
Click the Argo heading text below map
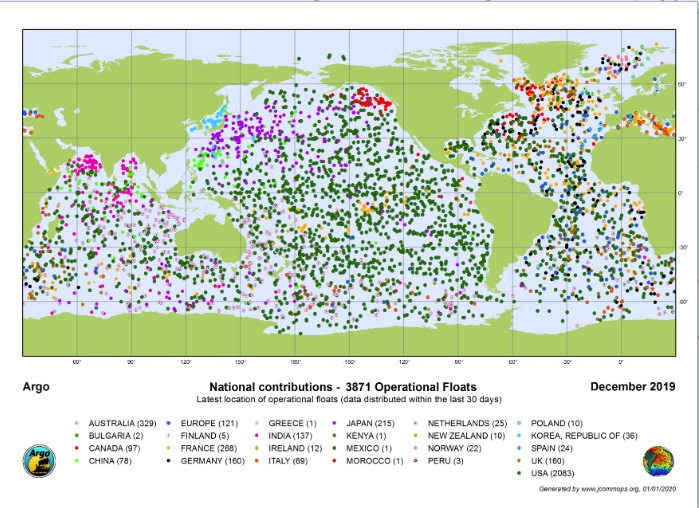point(35,387)
